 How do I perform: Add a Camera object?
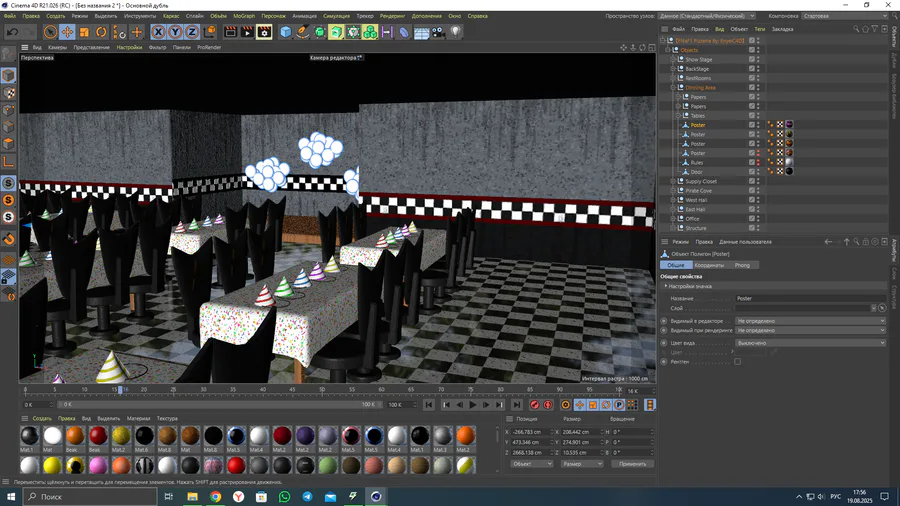[x=439, y=32]
